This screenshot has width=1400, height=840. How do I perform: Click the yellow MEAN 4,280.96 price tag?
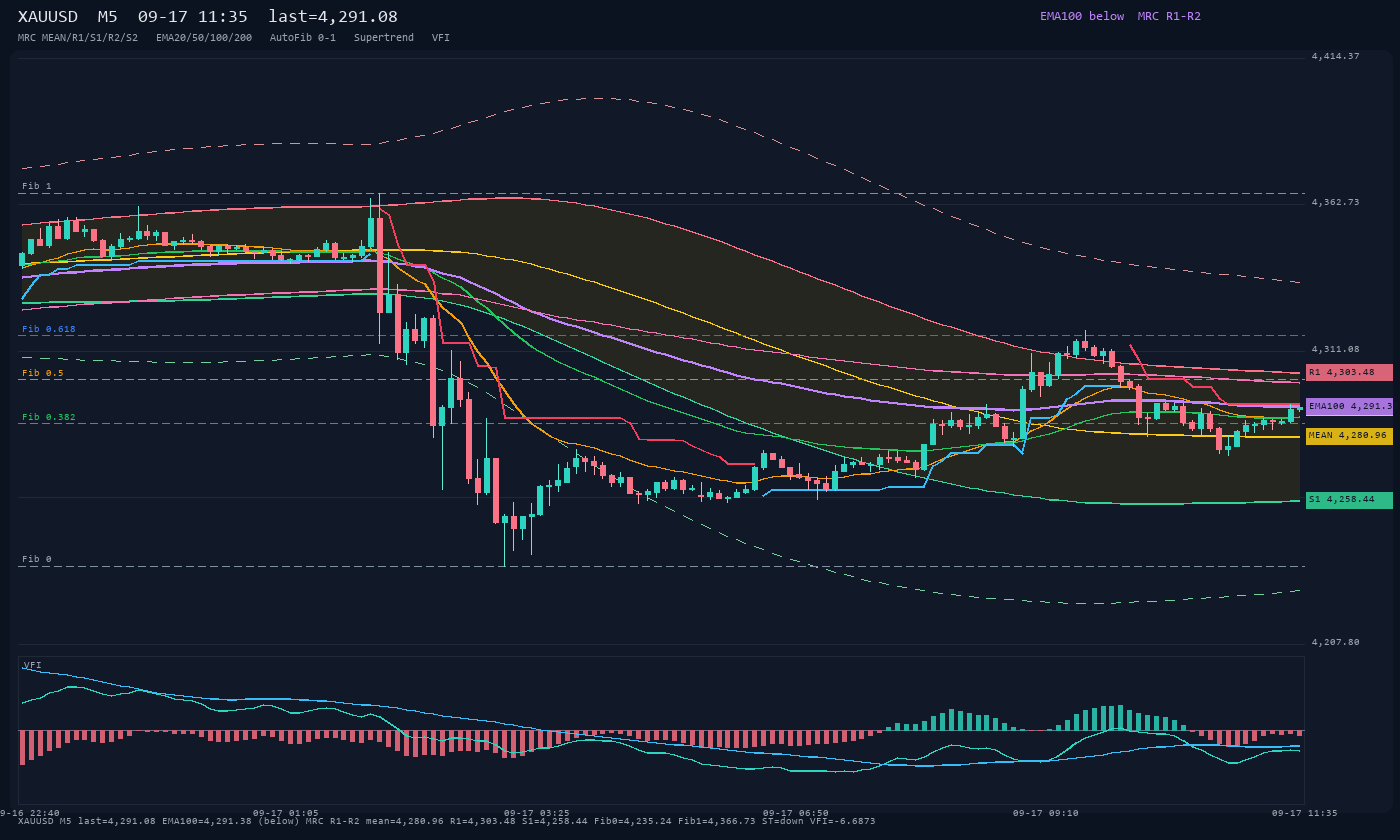pos(1349,436)
